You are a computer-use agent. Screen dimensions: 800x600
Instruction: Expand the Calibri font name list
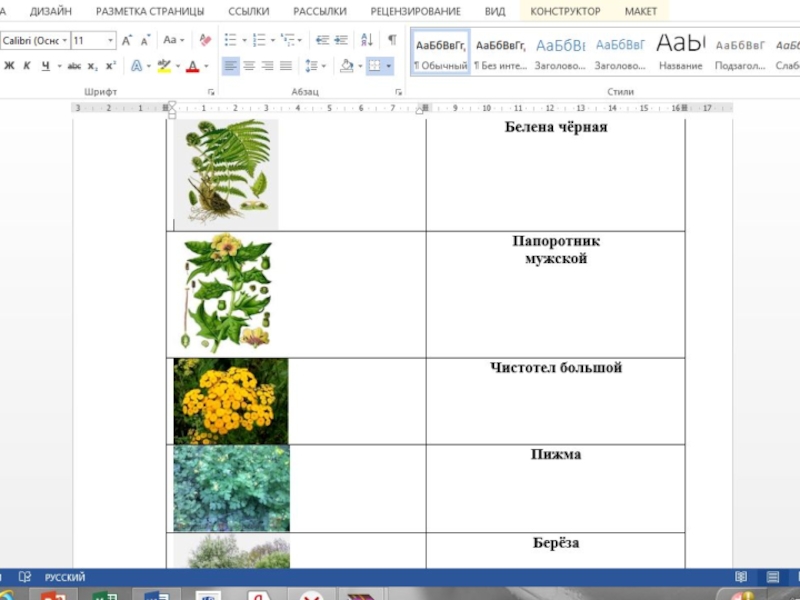[x=65, y=41]
